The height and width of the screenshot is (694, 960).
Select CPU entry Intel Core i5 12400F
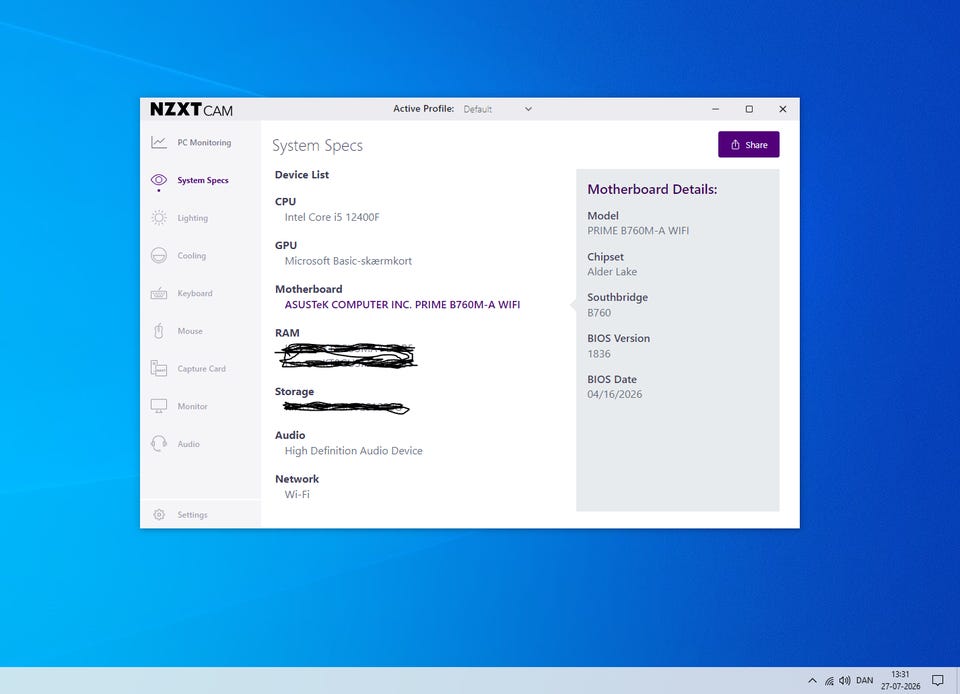pos(332,217)
